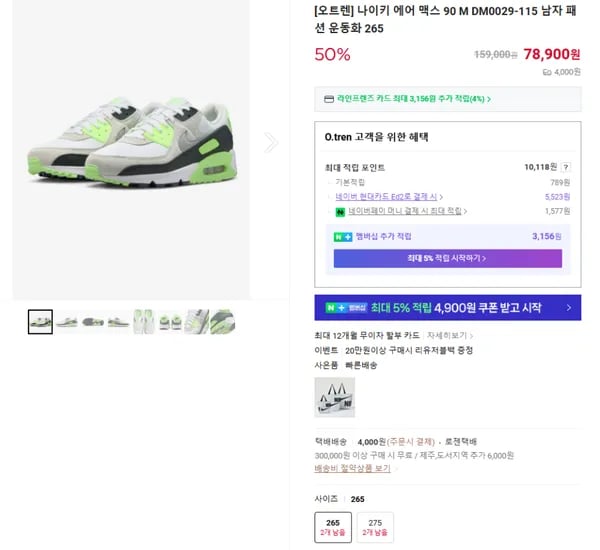Click the arrow at the right end of the coupon banner
This screenshot has height=550, width=600.
(569, 307)
